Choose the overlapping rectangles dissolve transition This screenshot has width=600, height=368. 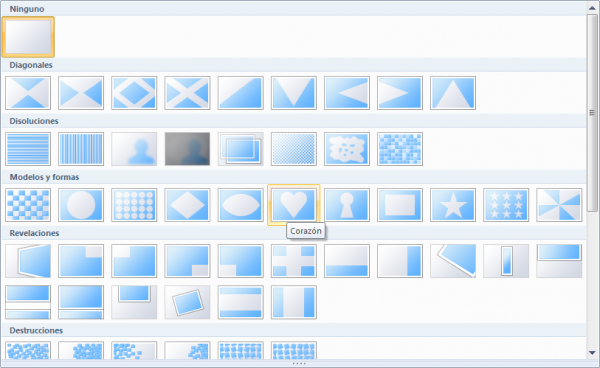(x=241, y=149)
